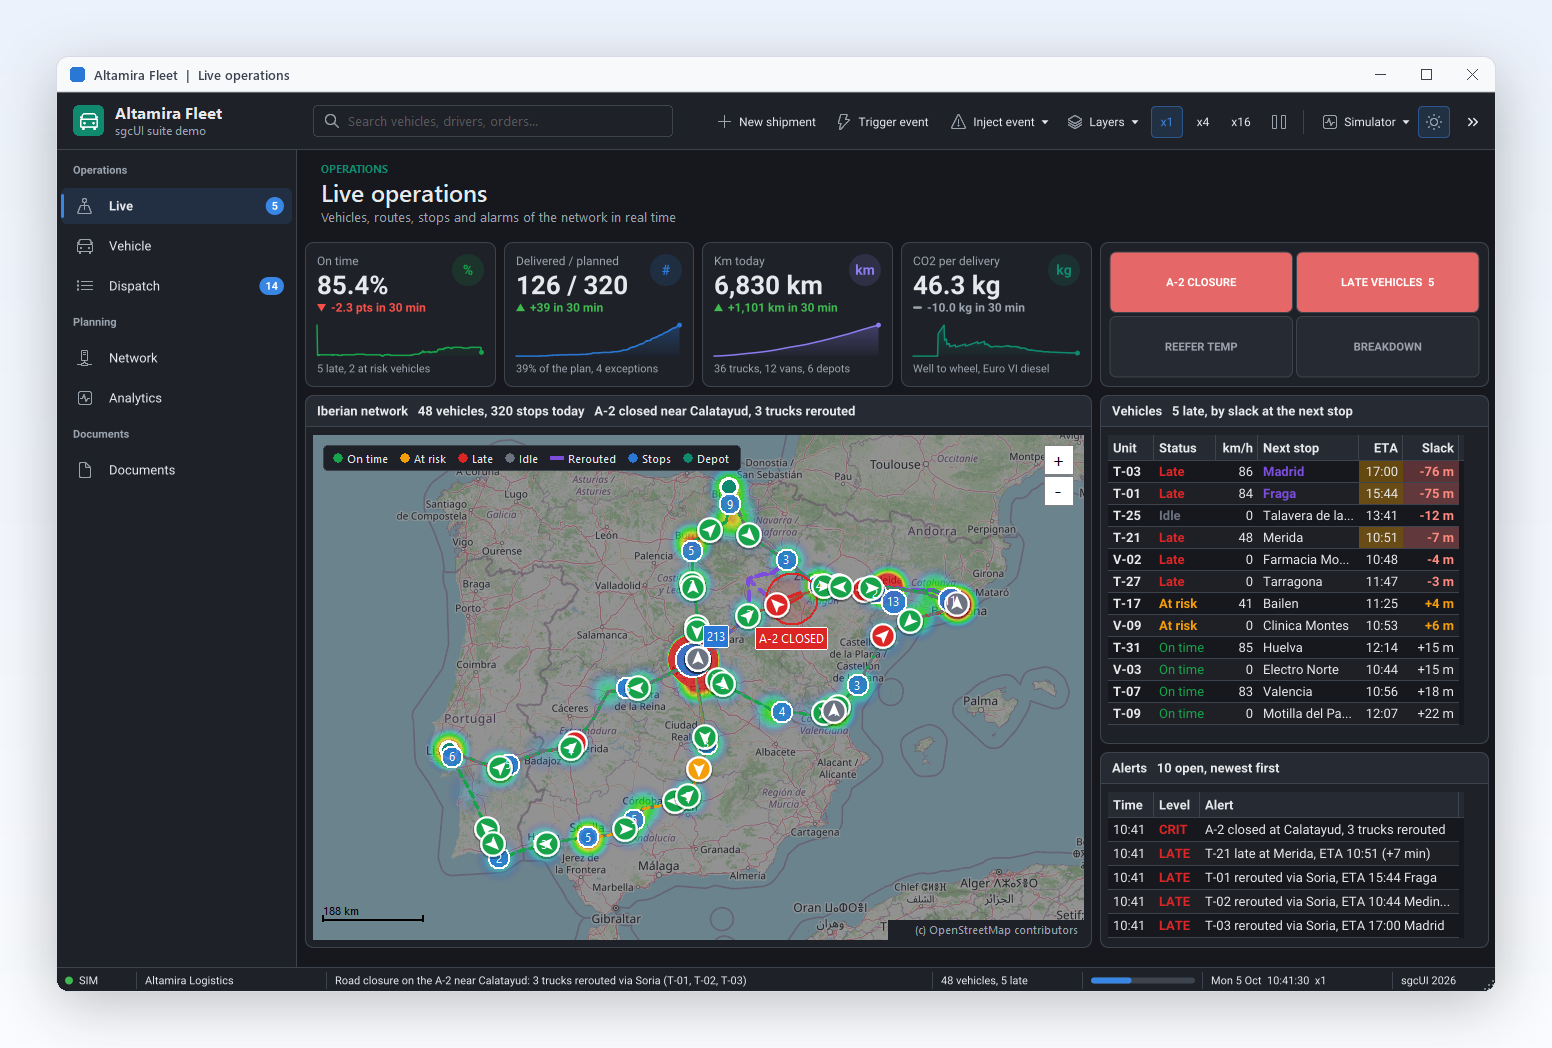Image resolution: width=1552 pixels, height=1048 pixels.
Task: Open the Vehicle page in sidebar
Action: click(x=176, y=246)
